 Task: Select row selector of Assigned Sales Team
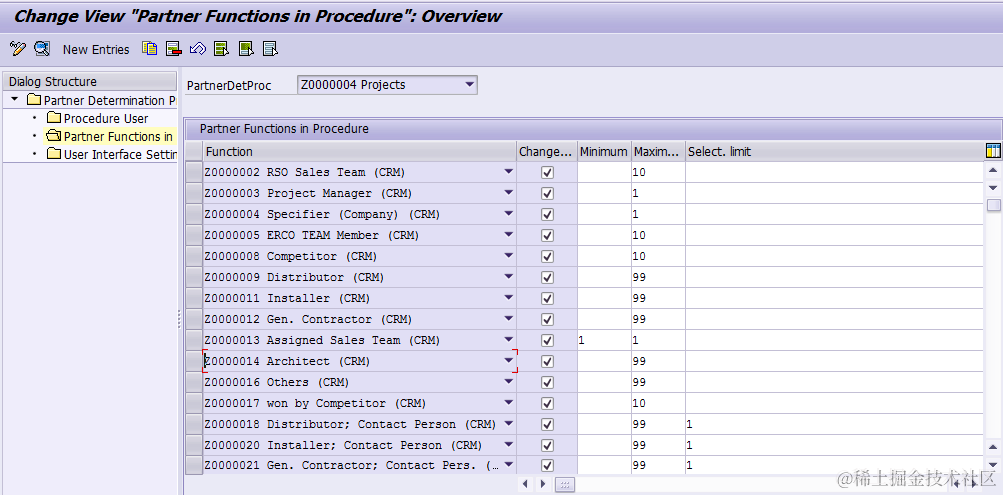[x=194, y=340]
